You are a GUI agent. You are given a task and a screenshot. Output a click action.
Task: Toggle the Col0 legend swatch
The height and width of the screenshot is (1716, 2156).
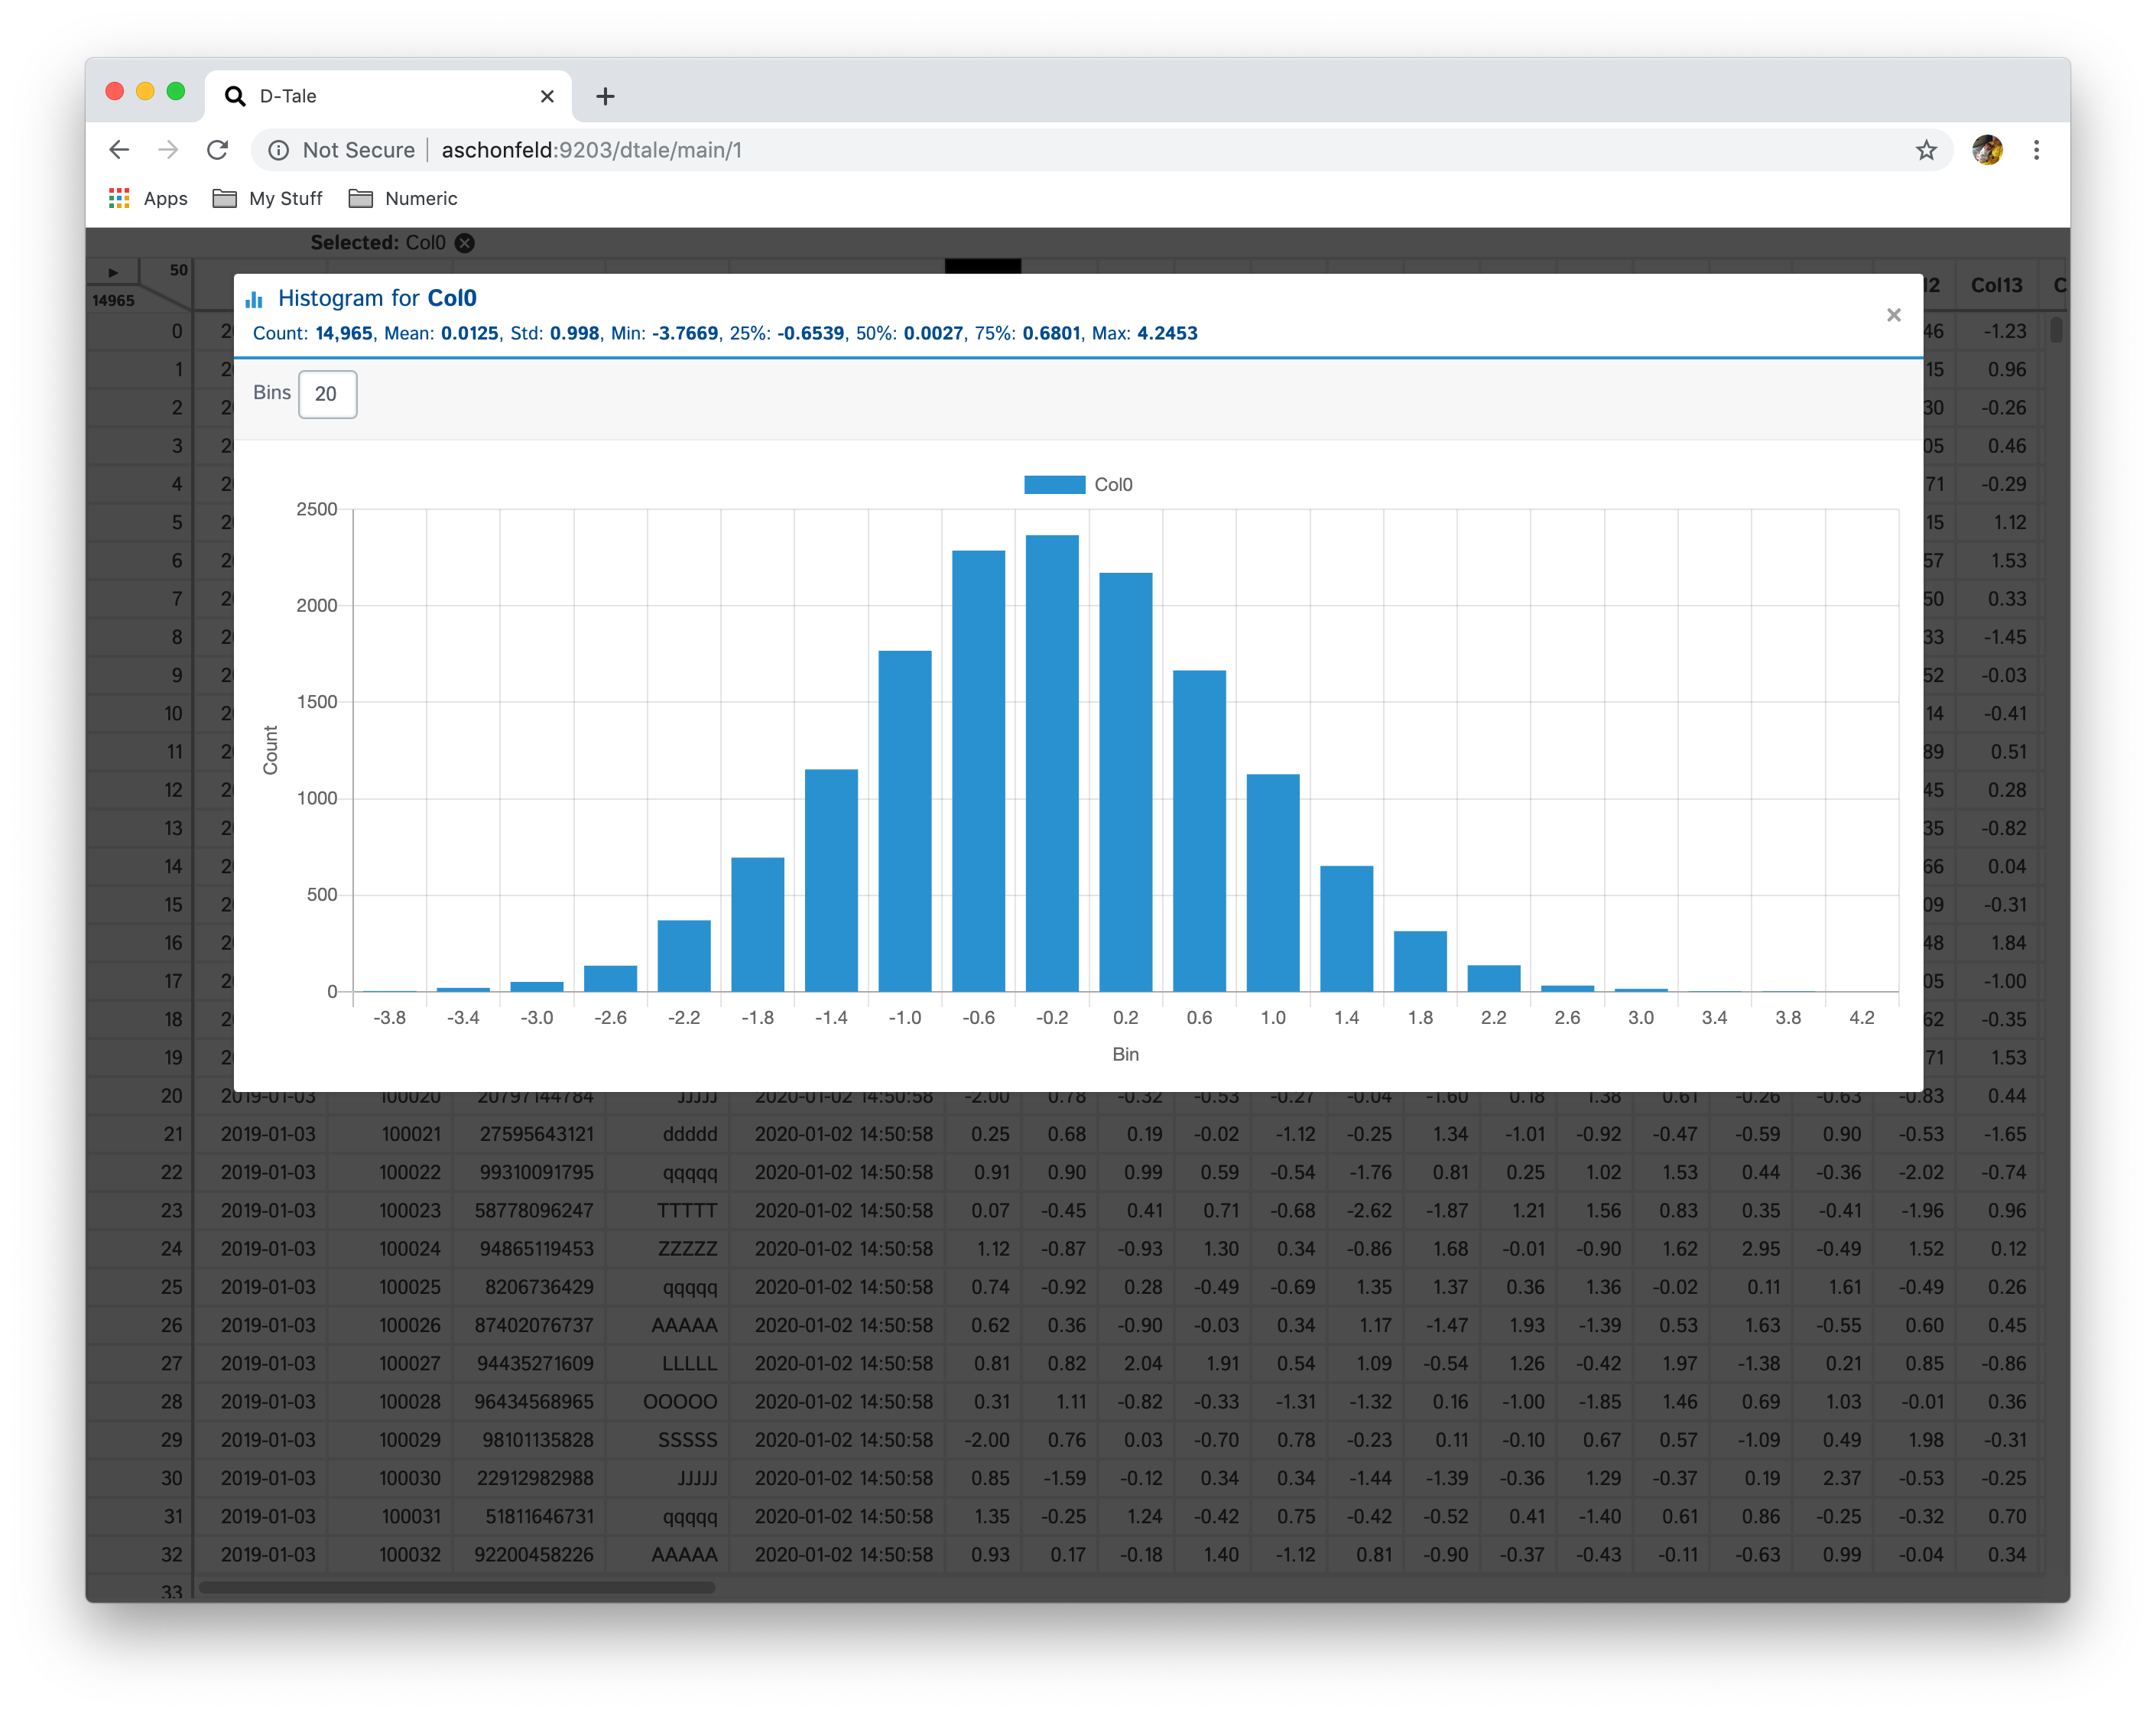(1054, 485)
